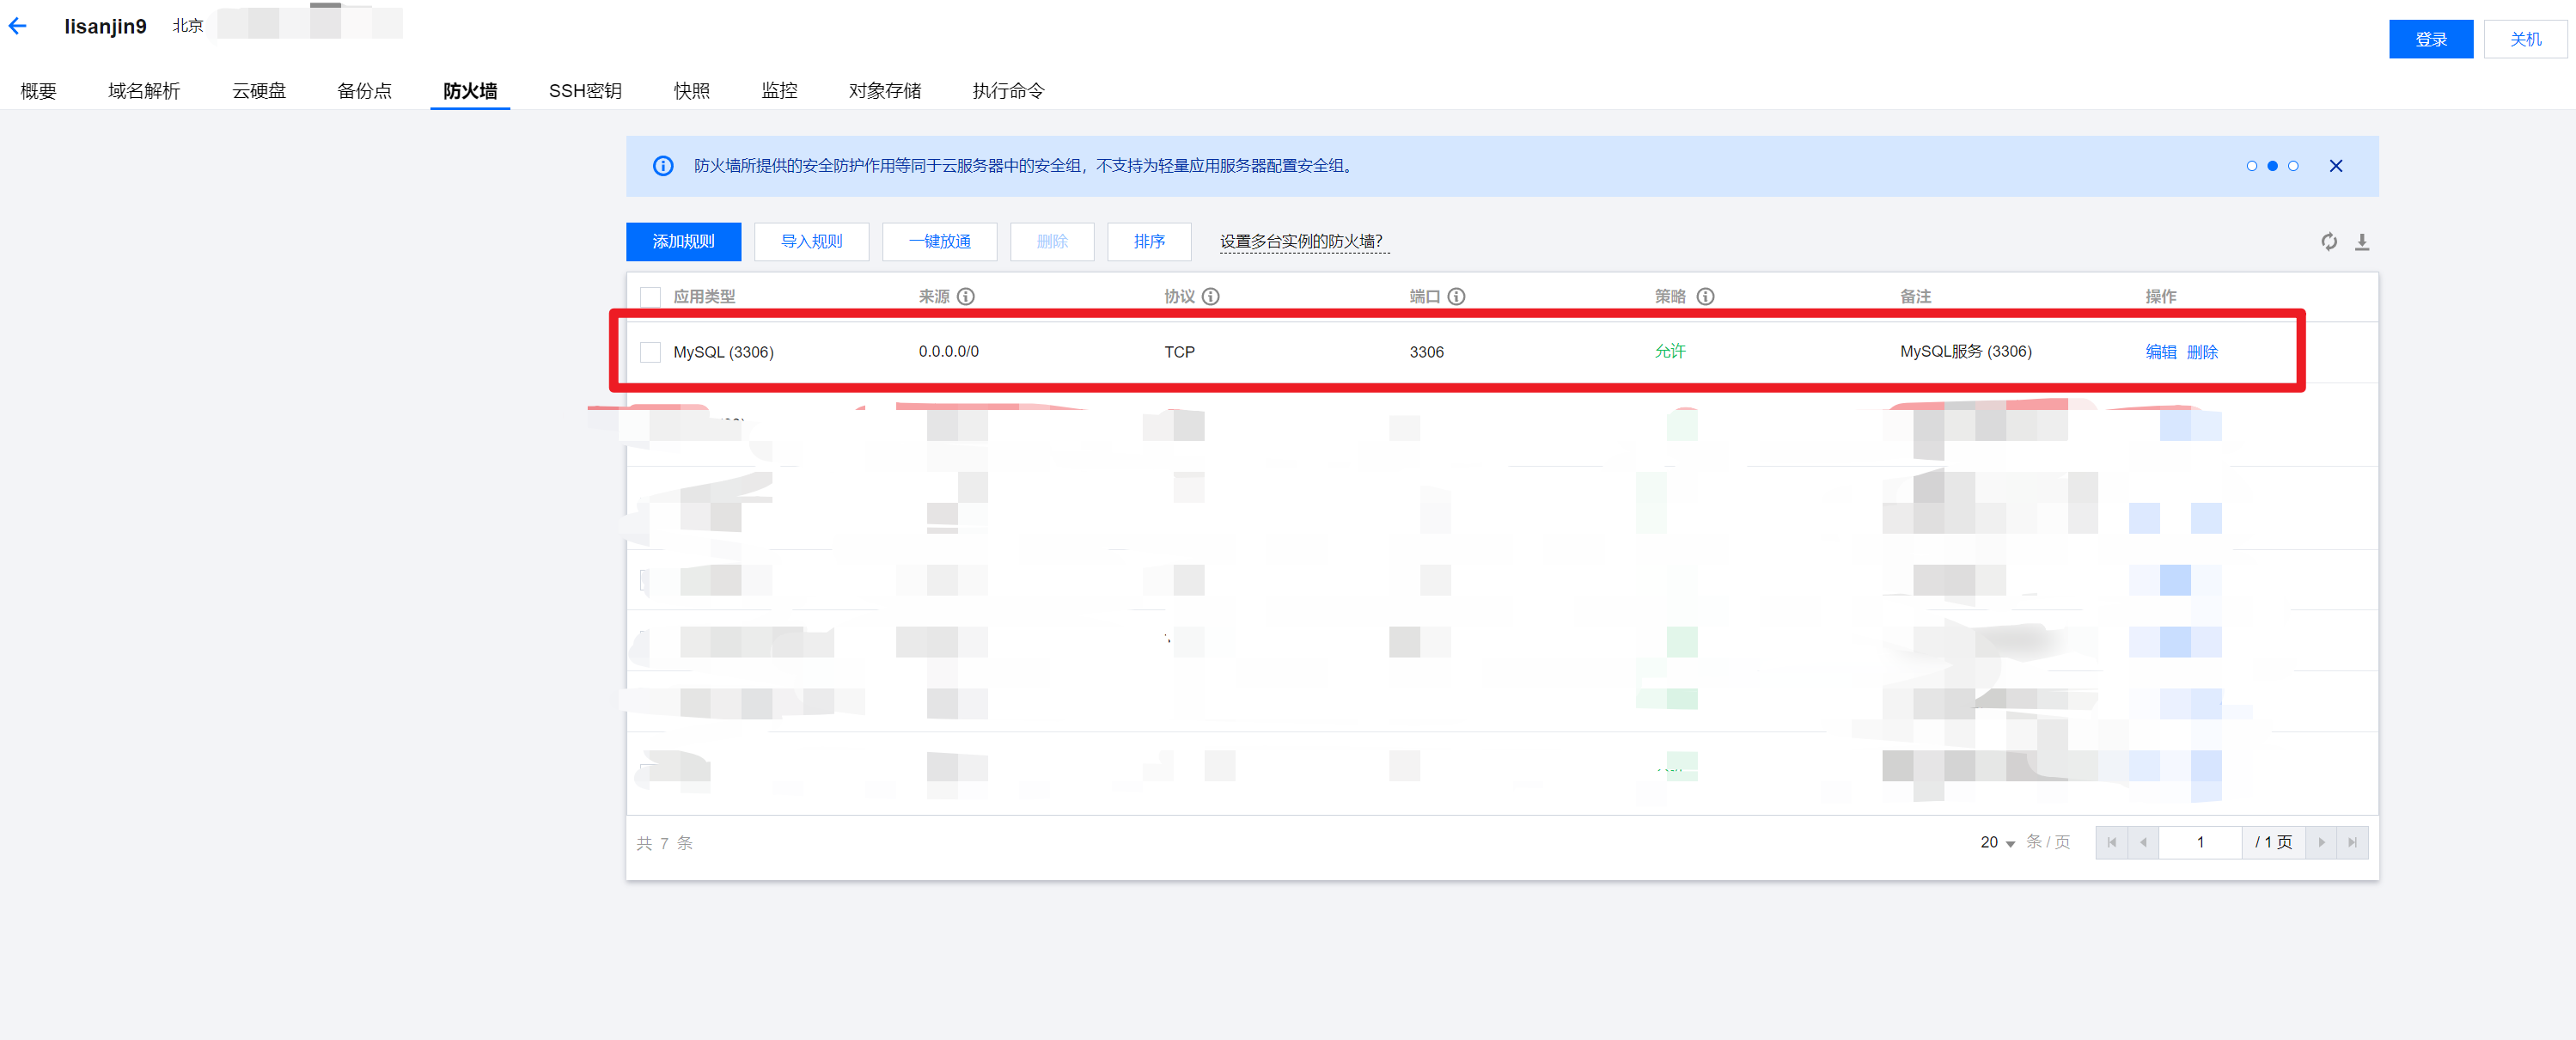Edit the MySQL (3306) rule
Viewport: 2576px width, 1040px height.
2160,352
